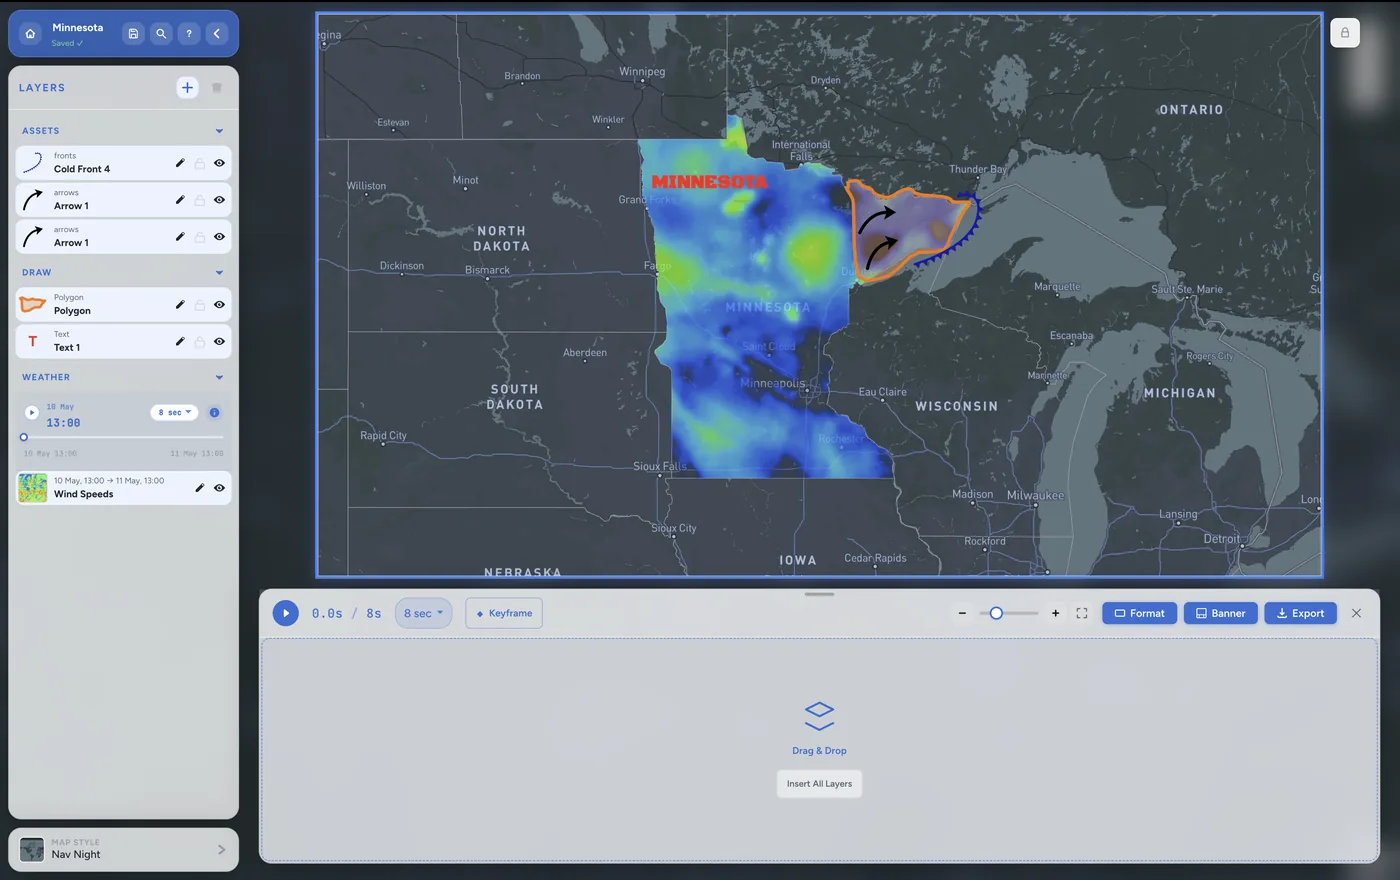Zoom in the timeline with plus
Screen dimensions: 1400x880
point(1055,614)
